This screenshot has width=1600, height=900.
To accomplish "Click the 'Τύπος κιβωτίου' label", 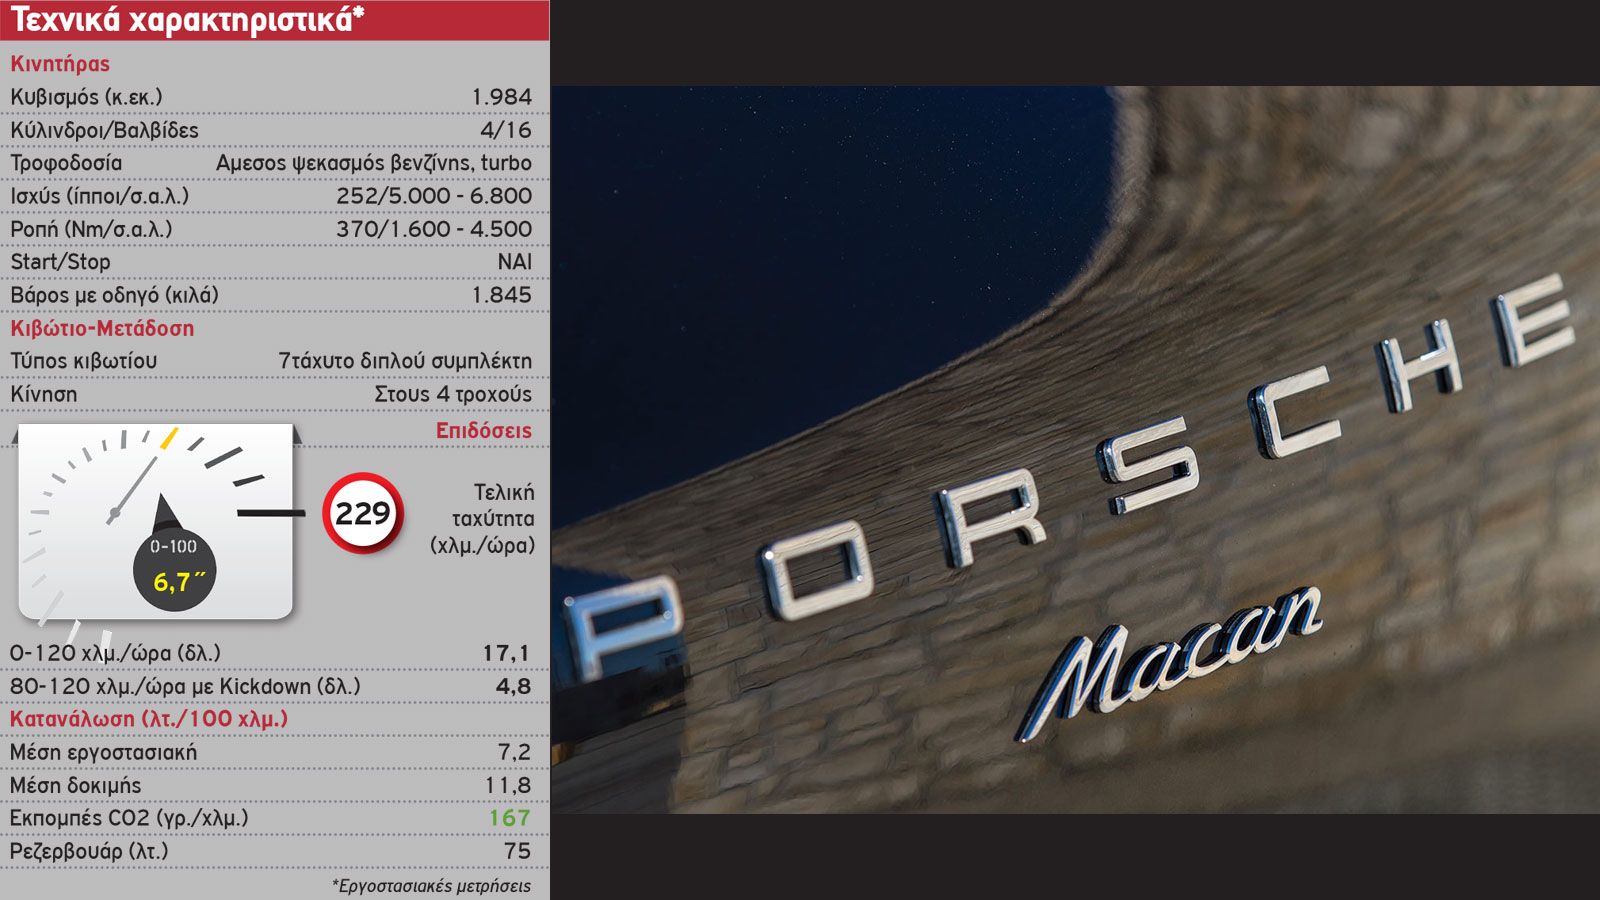I will click(x=83, y=361).
